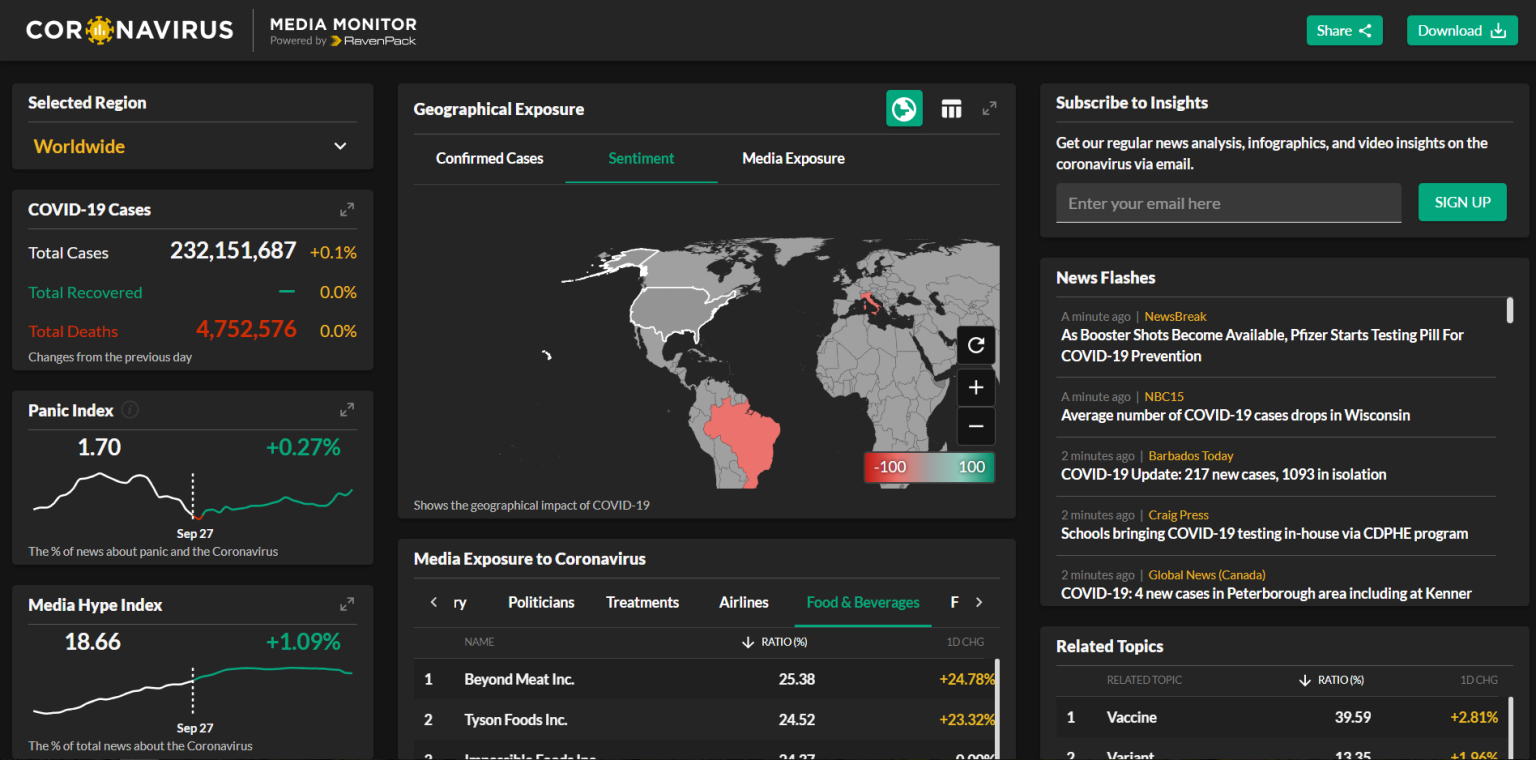Click the Panic Index info icon

[130, 410]
